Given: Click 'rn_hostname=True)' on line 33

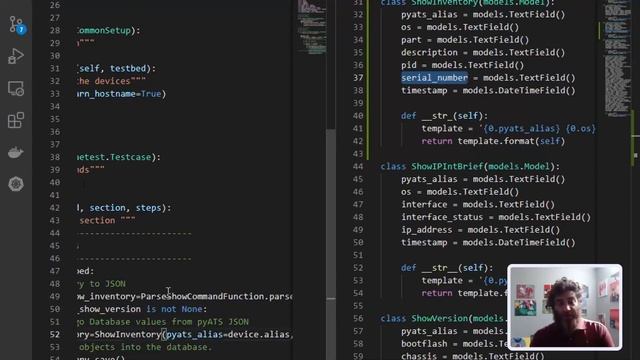Looking at the screenshot, I should tap(122, 93).
